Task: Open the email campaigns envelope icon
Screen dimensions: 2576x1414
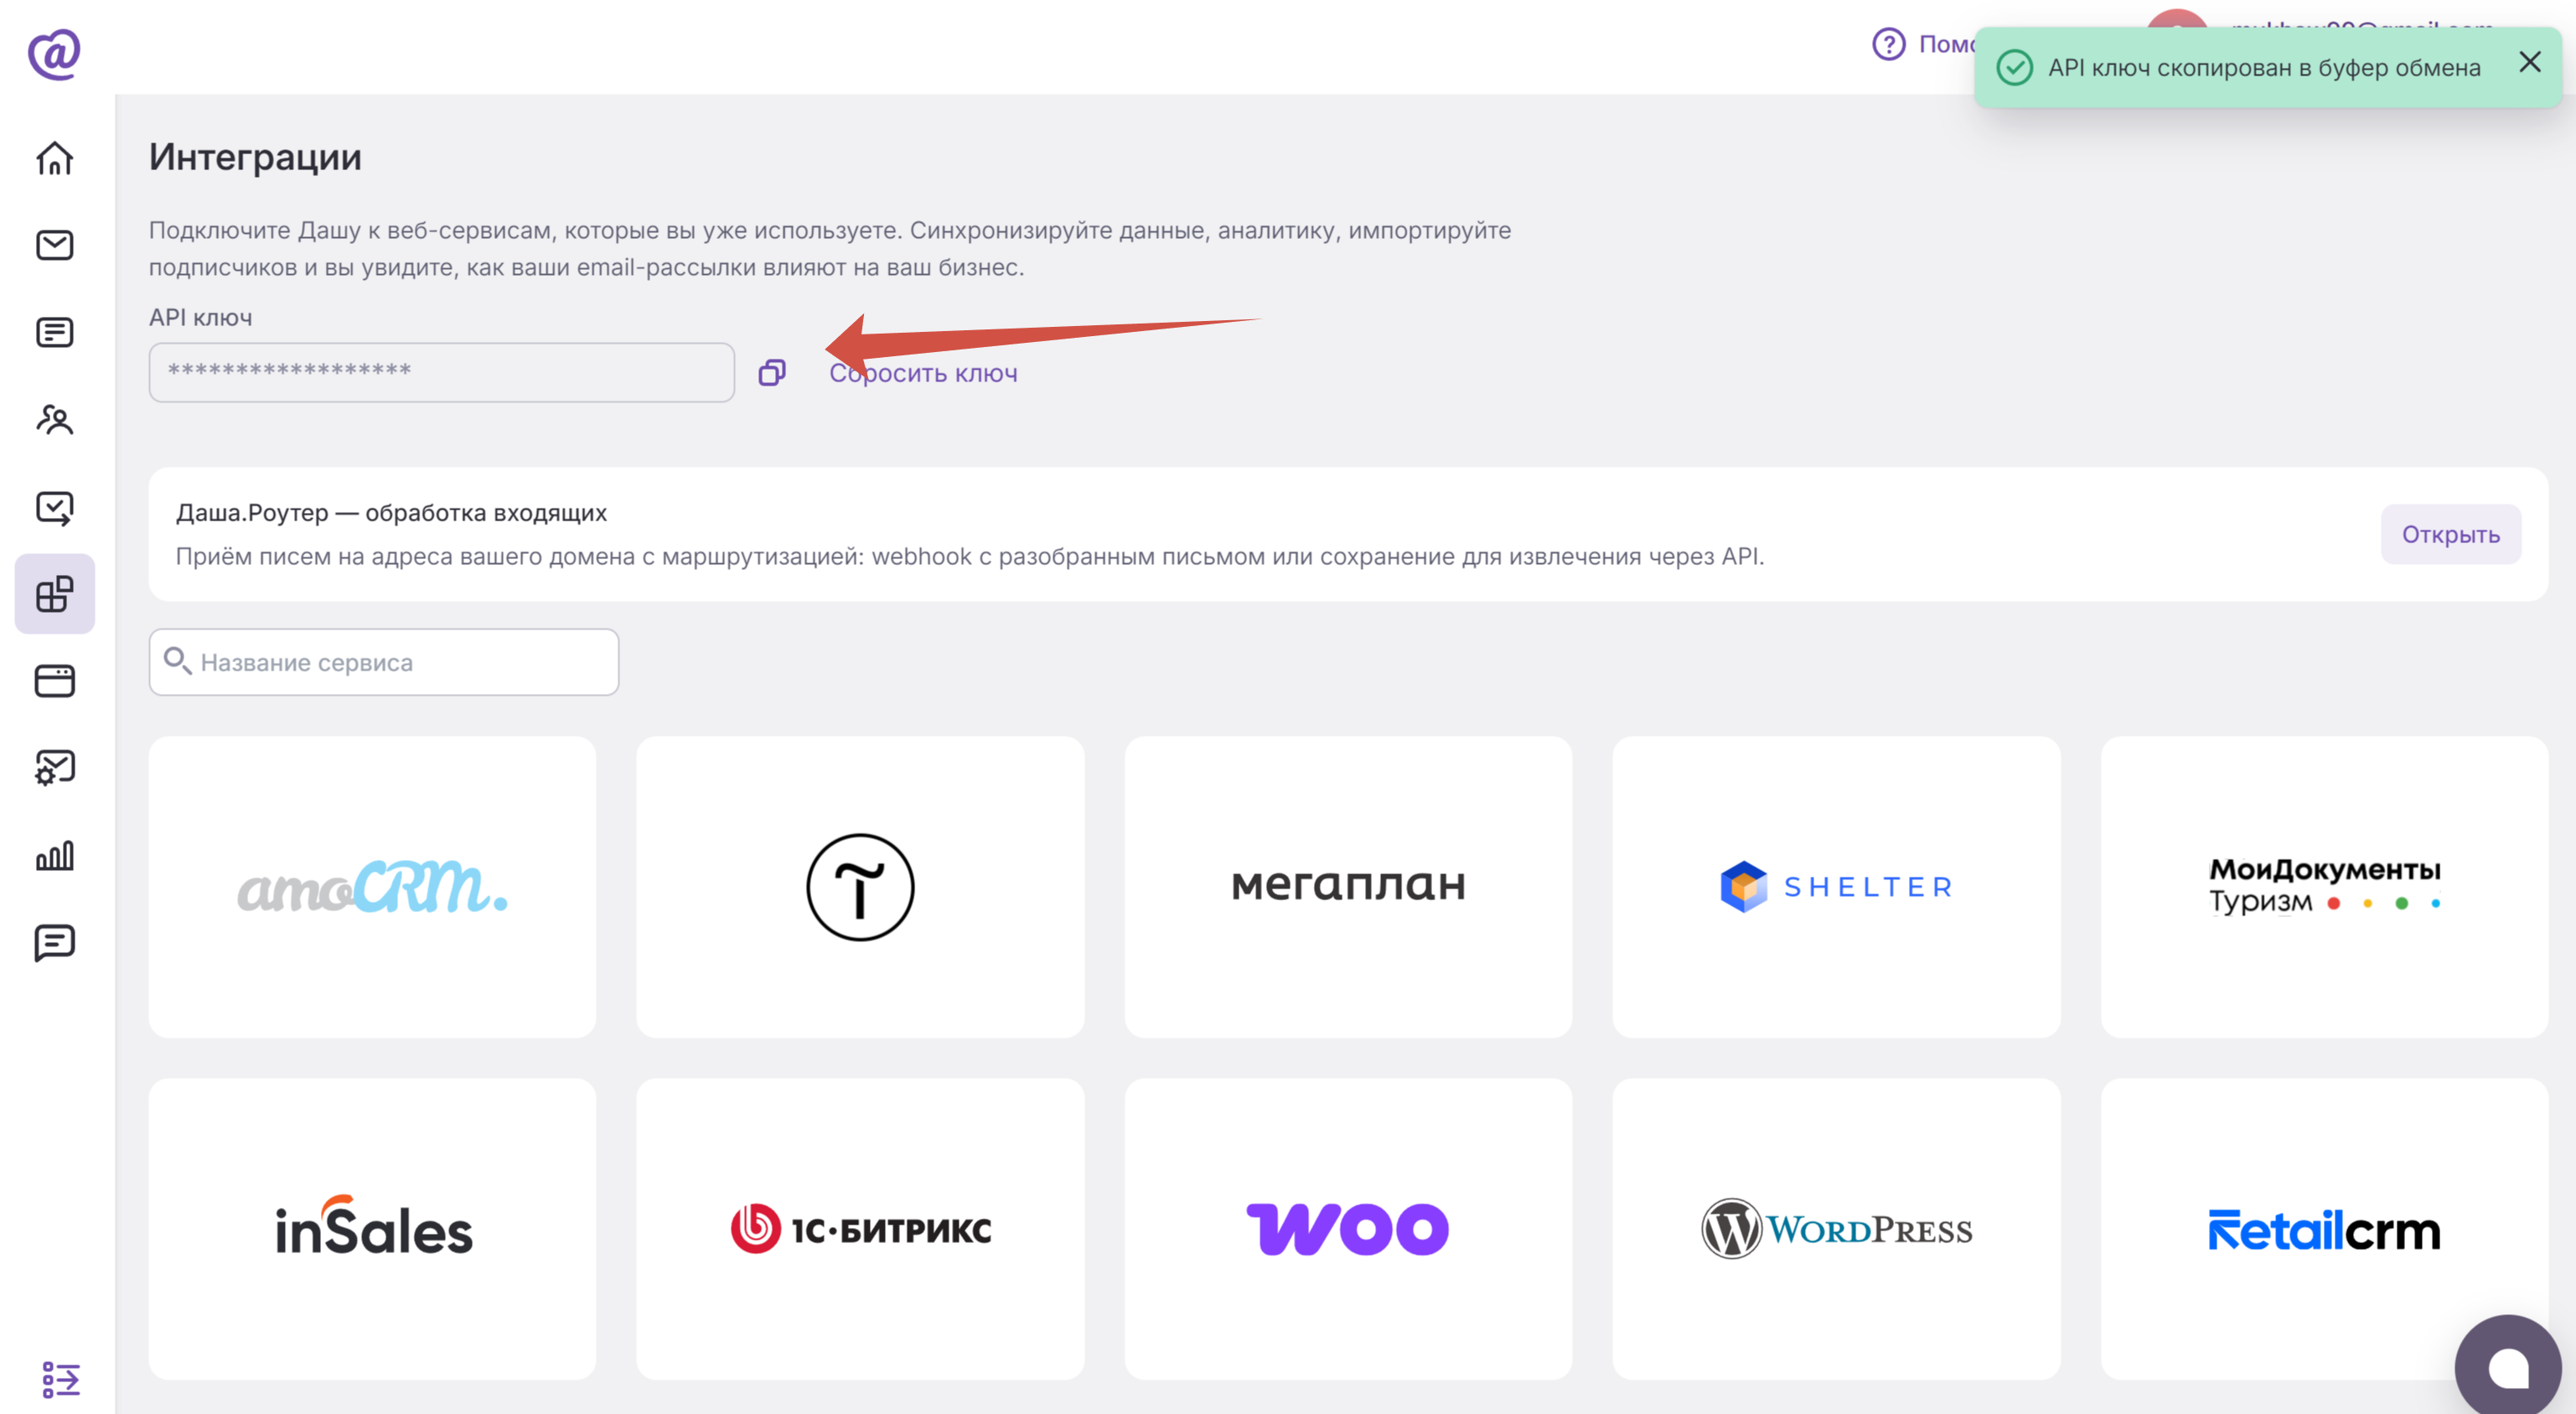Action: (55, 245)
